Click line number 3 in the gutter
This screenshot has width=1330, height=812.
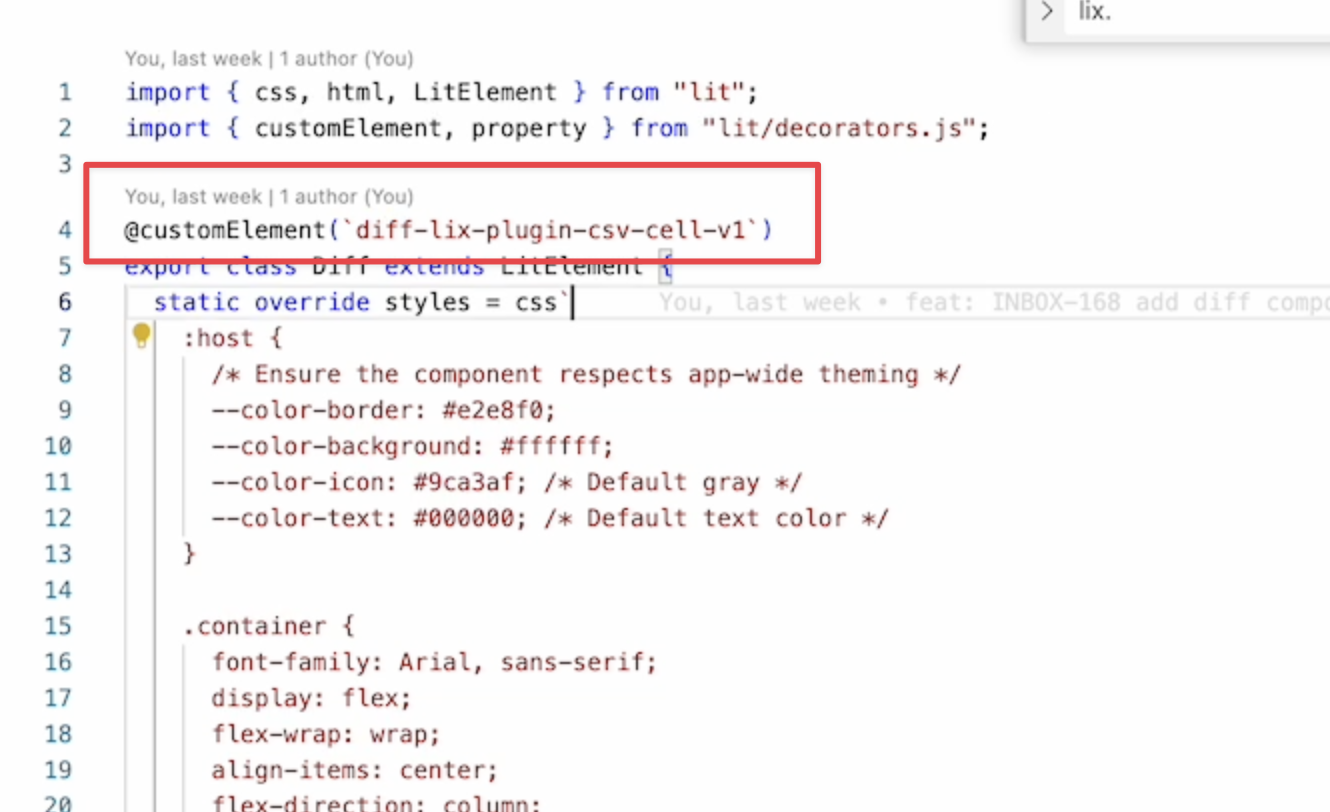pyautogui.click(x=65, y=164)
